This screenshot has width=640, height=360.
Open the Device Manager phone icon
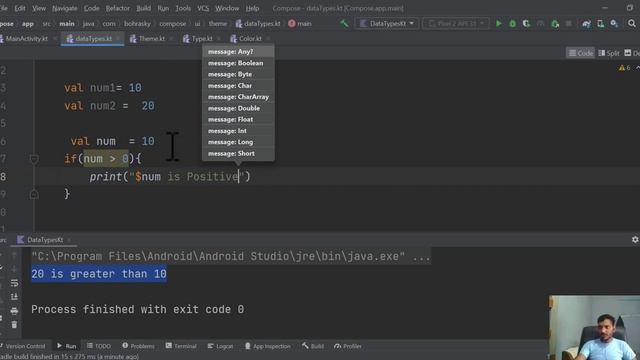600,24
